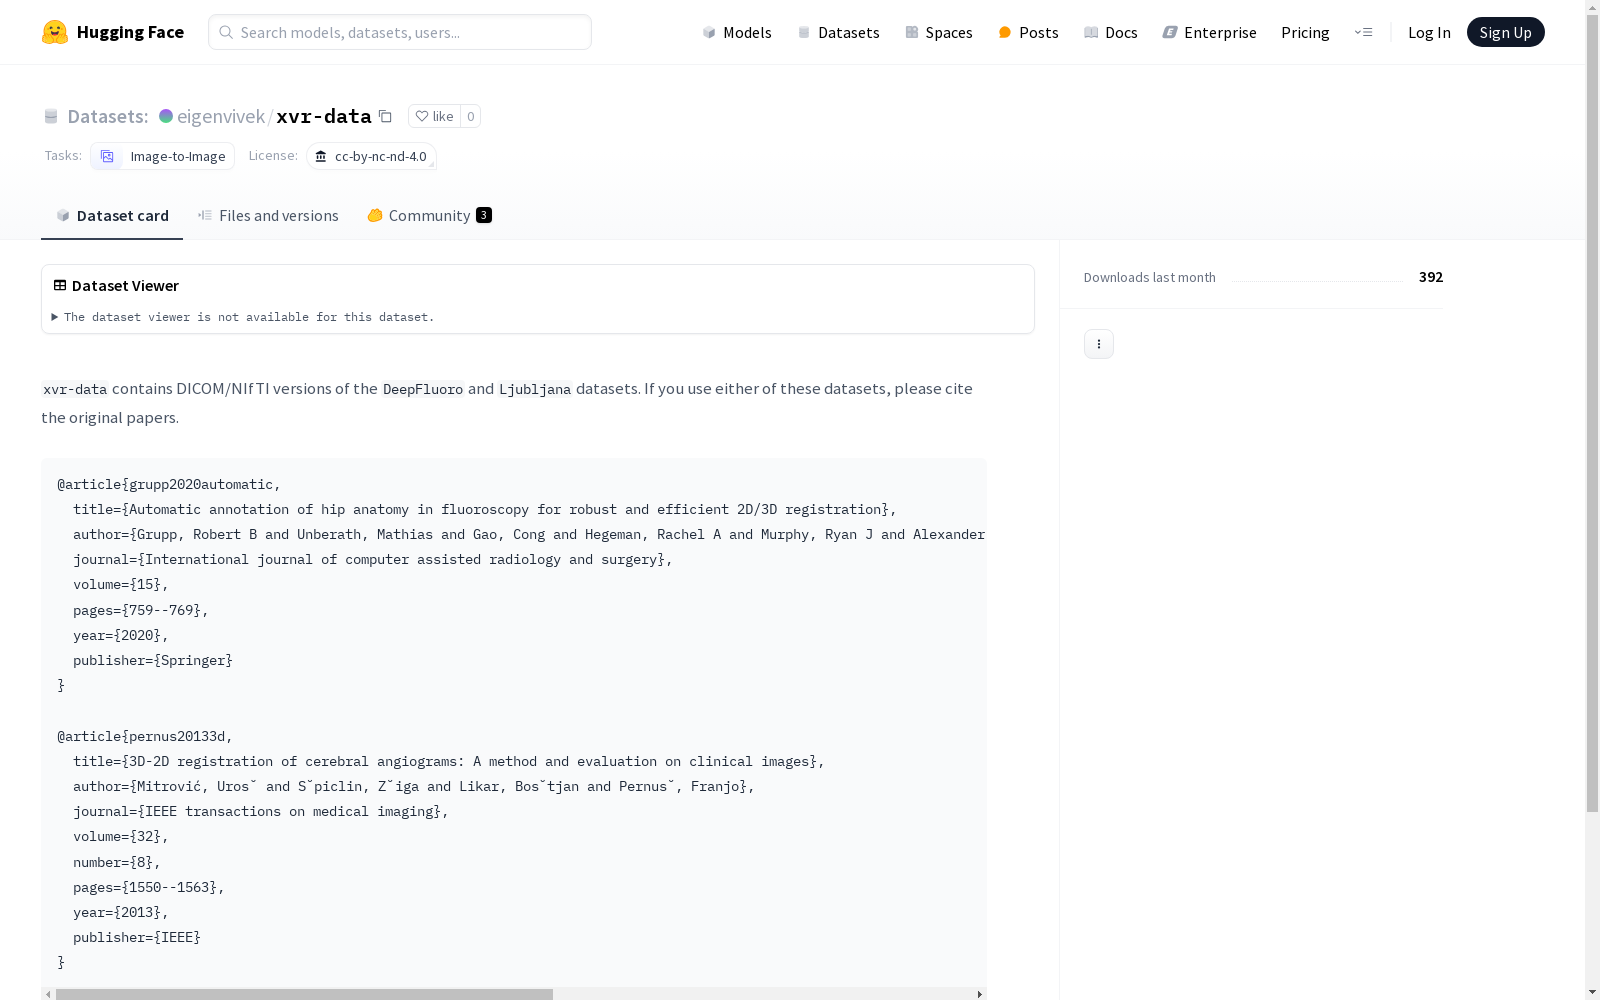Click the Ljubljana inline code text
Screen dimensions: 1600x1000
(535, 389)
